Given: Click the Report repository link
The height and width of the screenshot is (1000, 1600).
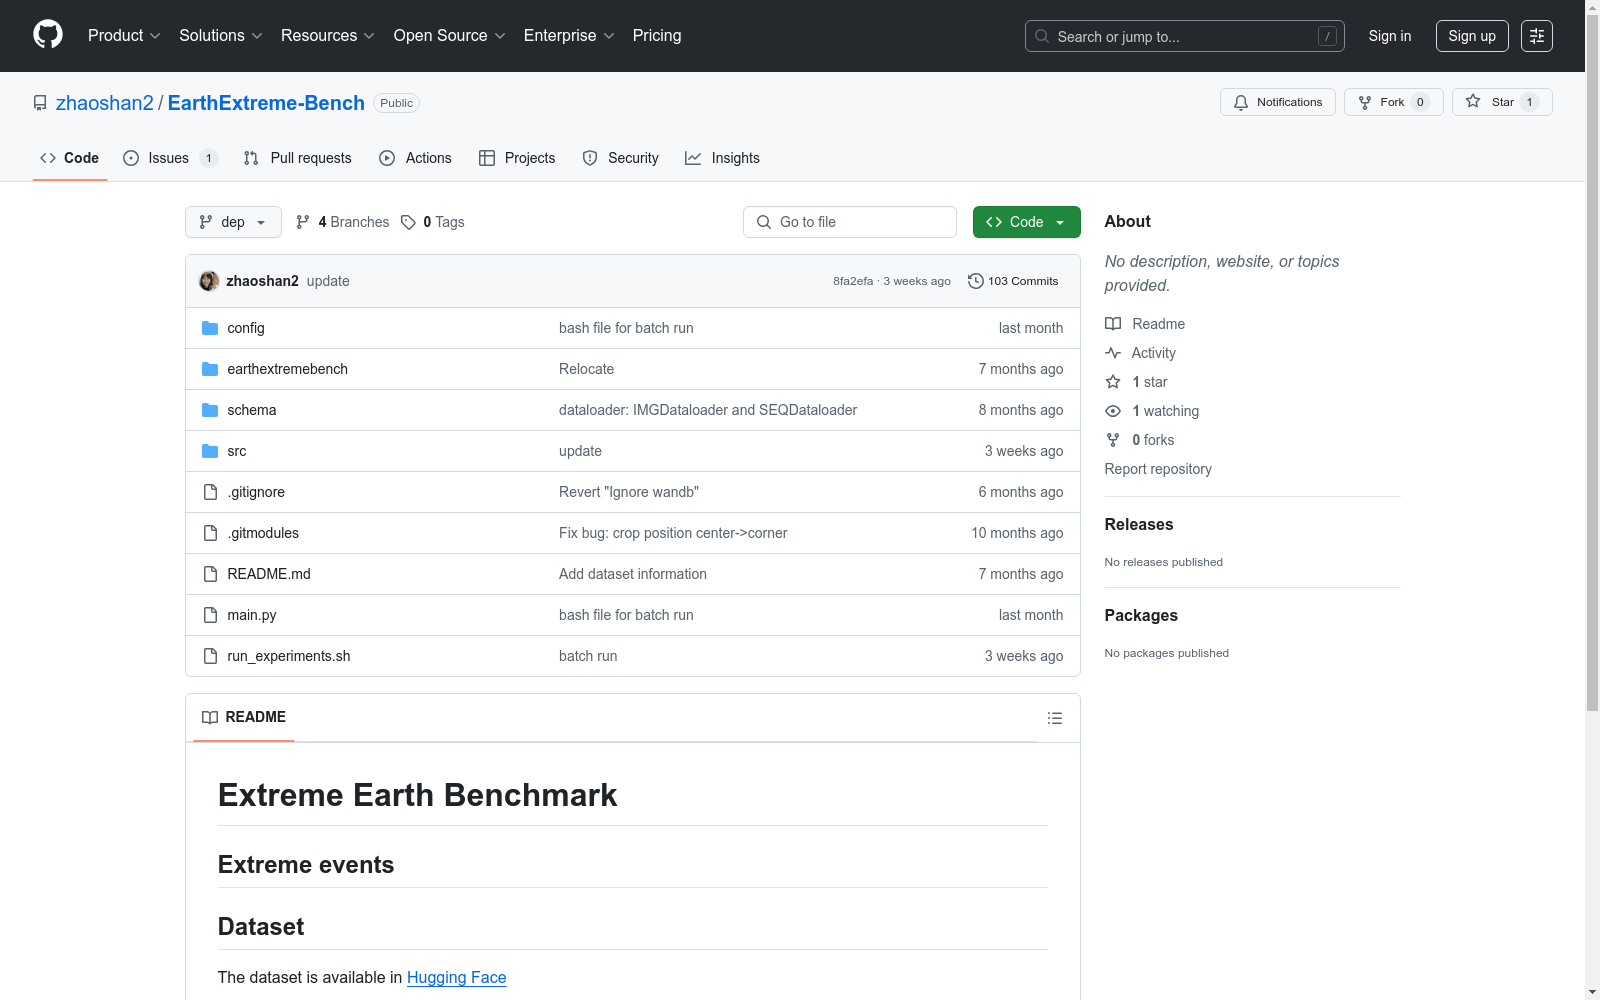Looking at the screenshot, I should coord(1158,469).
